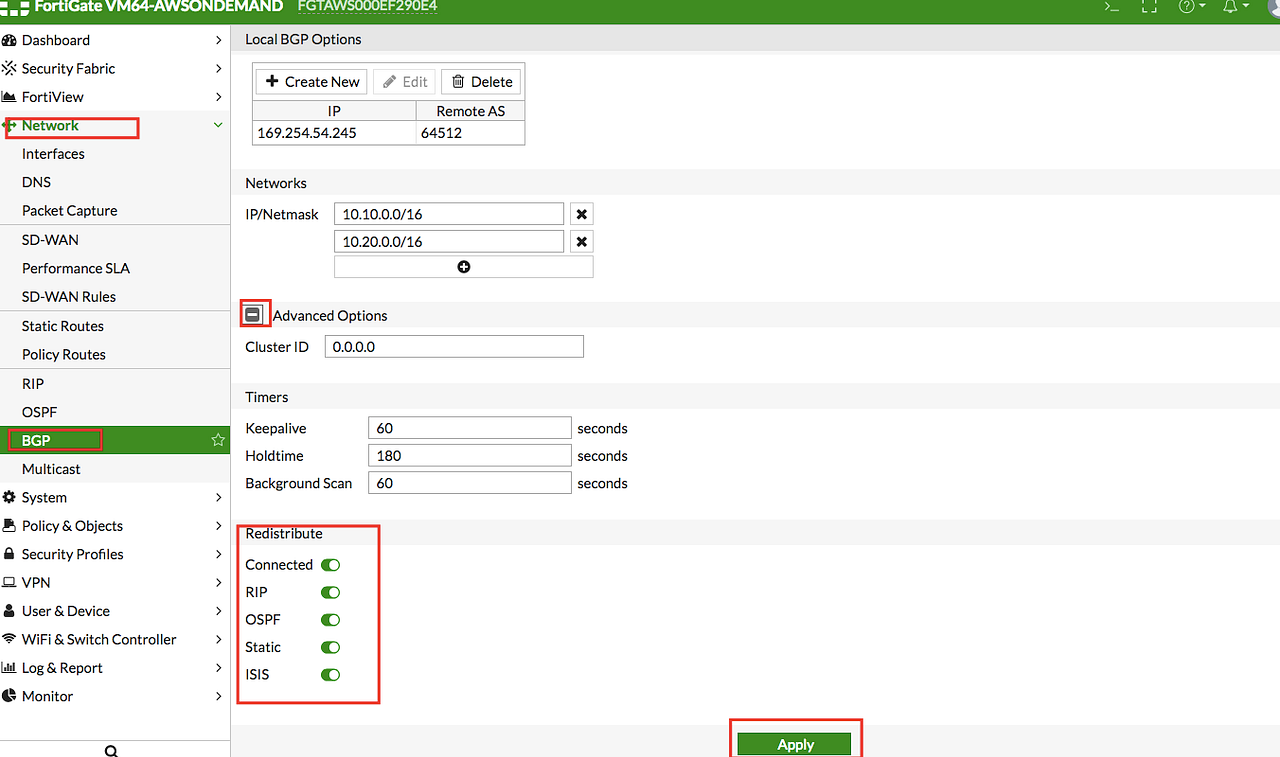Click the Remote AS column header
This screenshot has height=757, width=1280.
[x=470, y=111]
